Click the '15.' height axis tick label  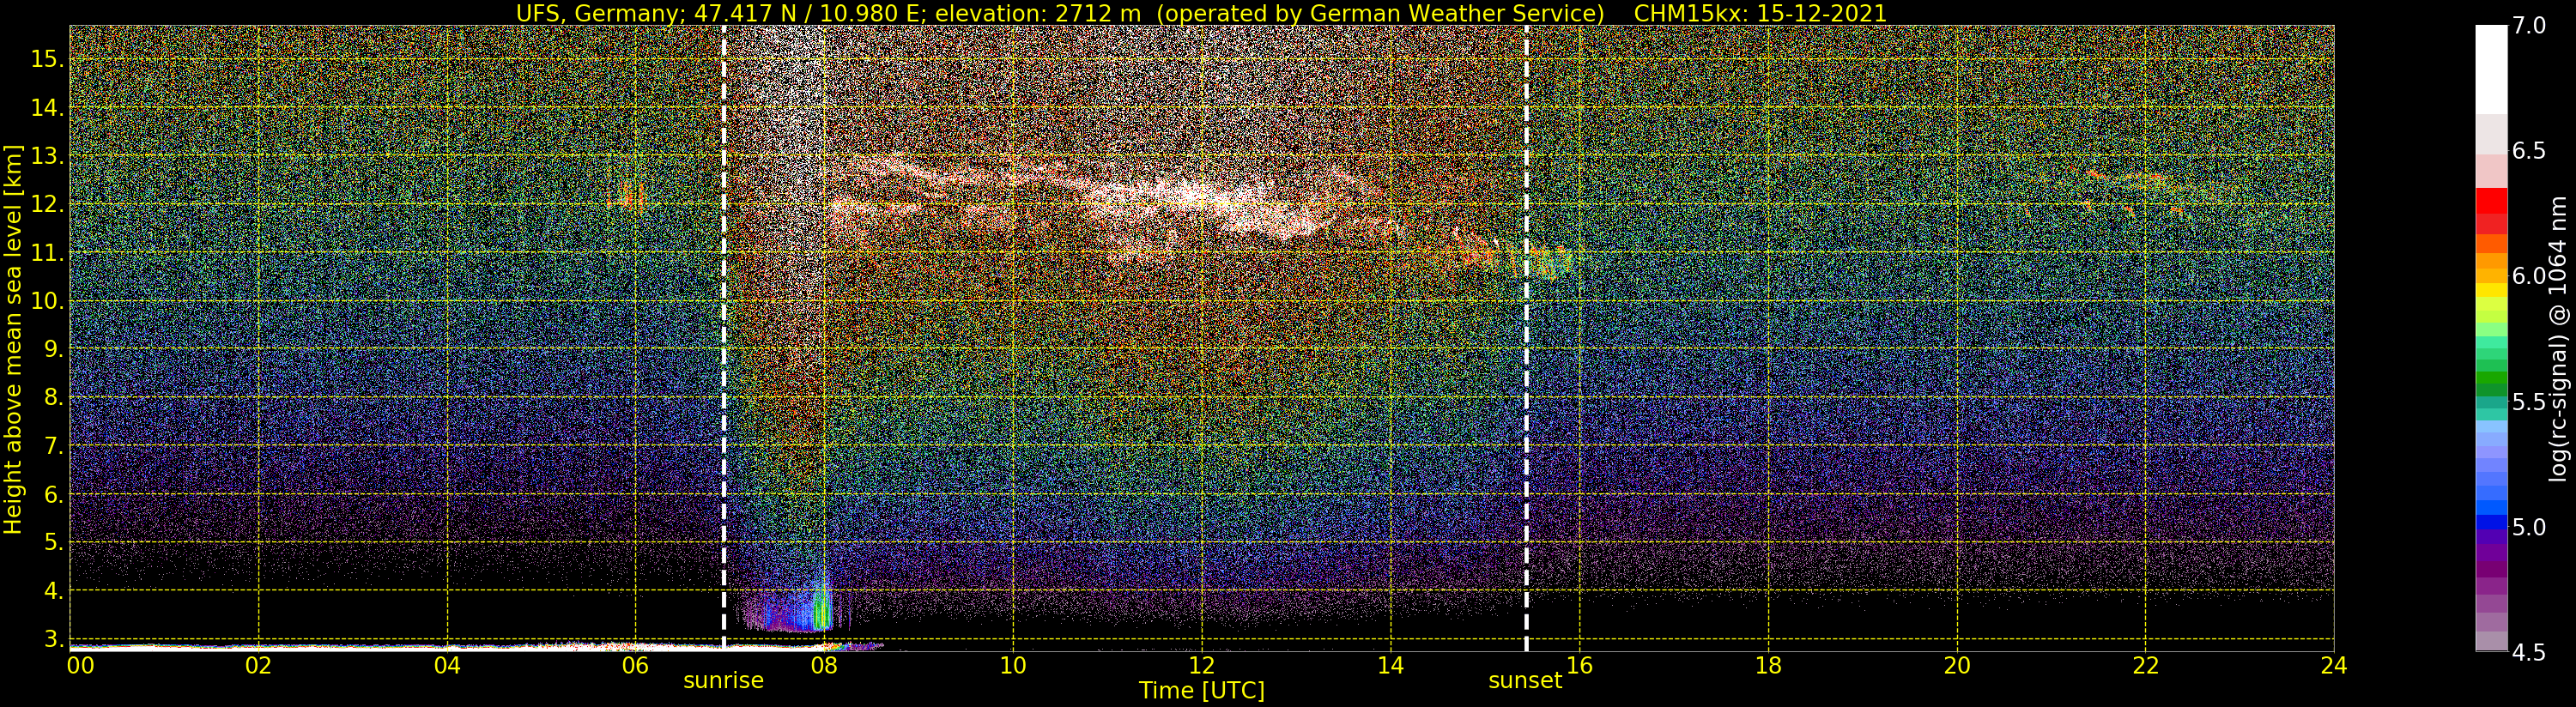click(47, 59)
